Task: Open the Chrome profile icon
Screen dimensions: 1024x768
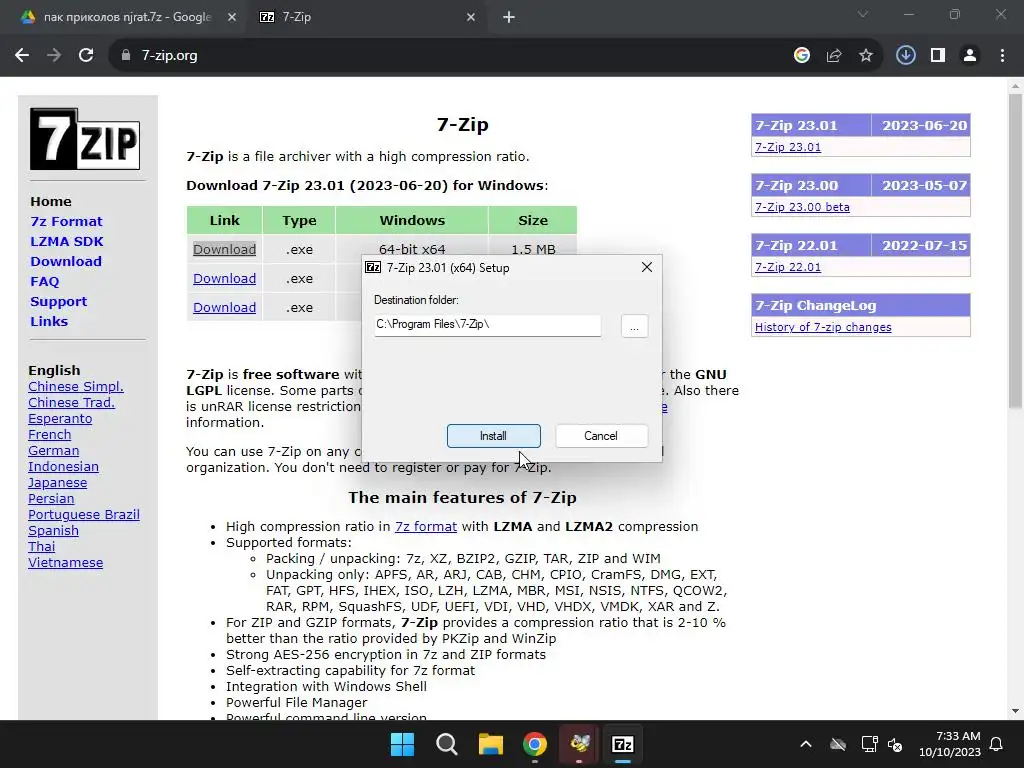Action: [970, 56]
